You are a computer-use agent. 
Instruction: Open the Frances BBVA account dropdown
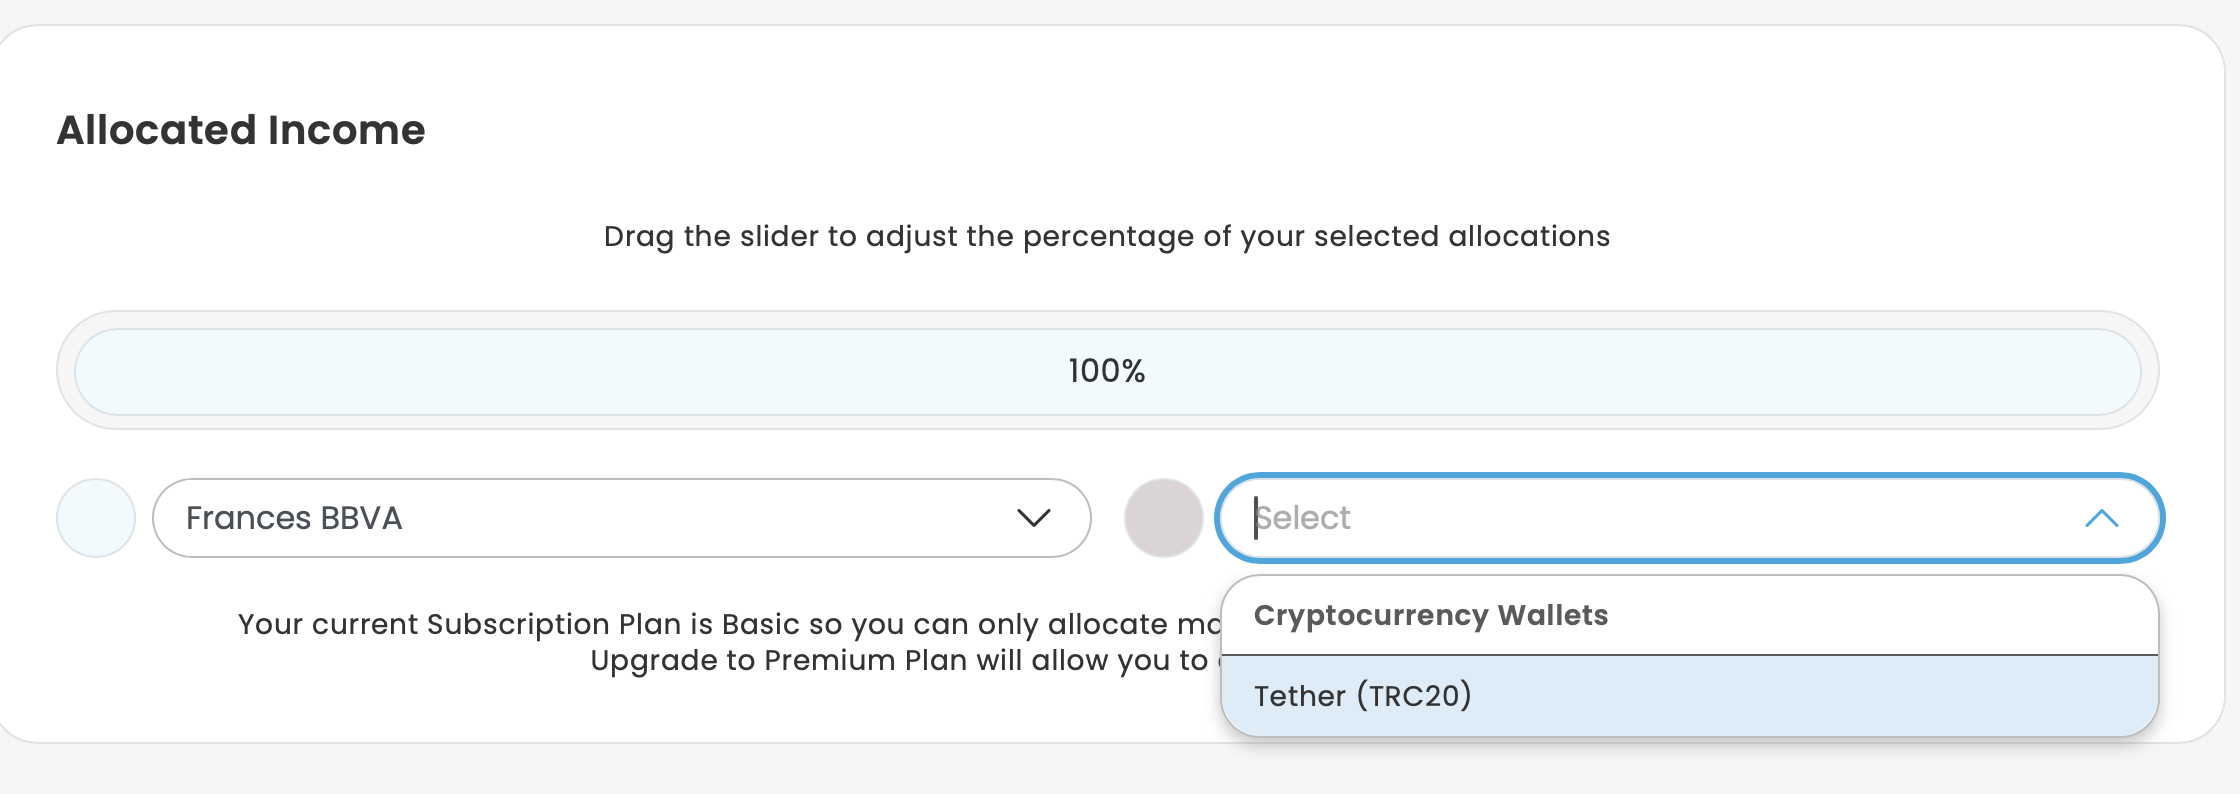coord(620,518)
